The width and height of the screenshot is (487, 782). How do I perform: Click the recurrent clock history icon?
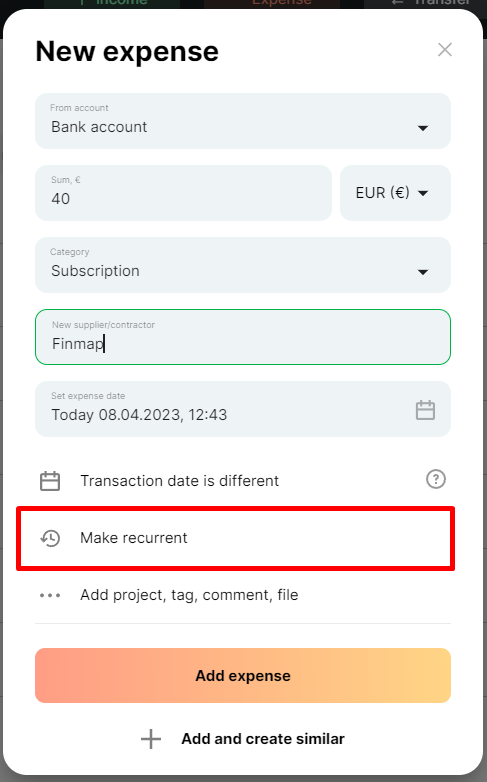[50, 538]
